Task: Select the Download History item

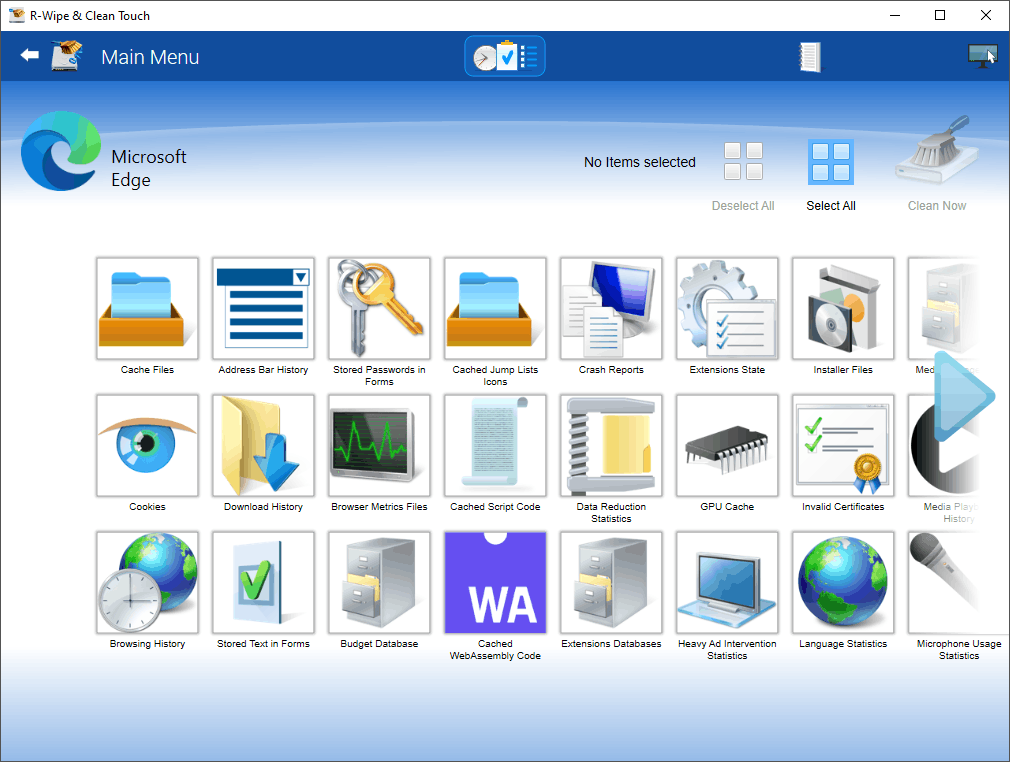Action: point(263,446)
